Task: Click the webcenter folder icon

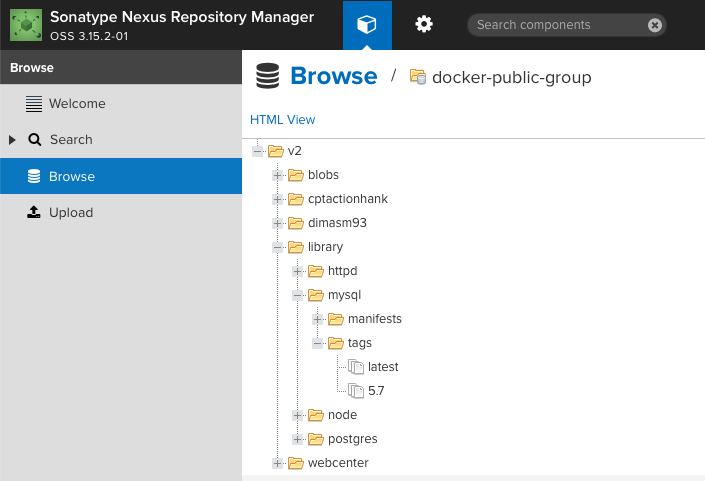Action: 295,463
